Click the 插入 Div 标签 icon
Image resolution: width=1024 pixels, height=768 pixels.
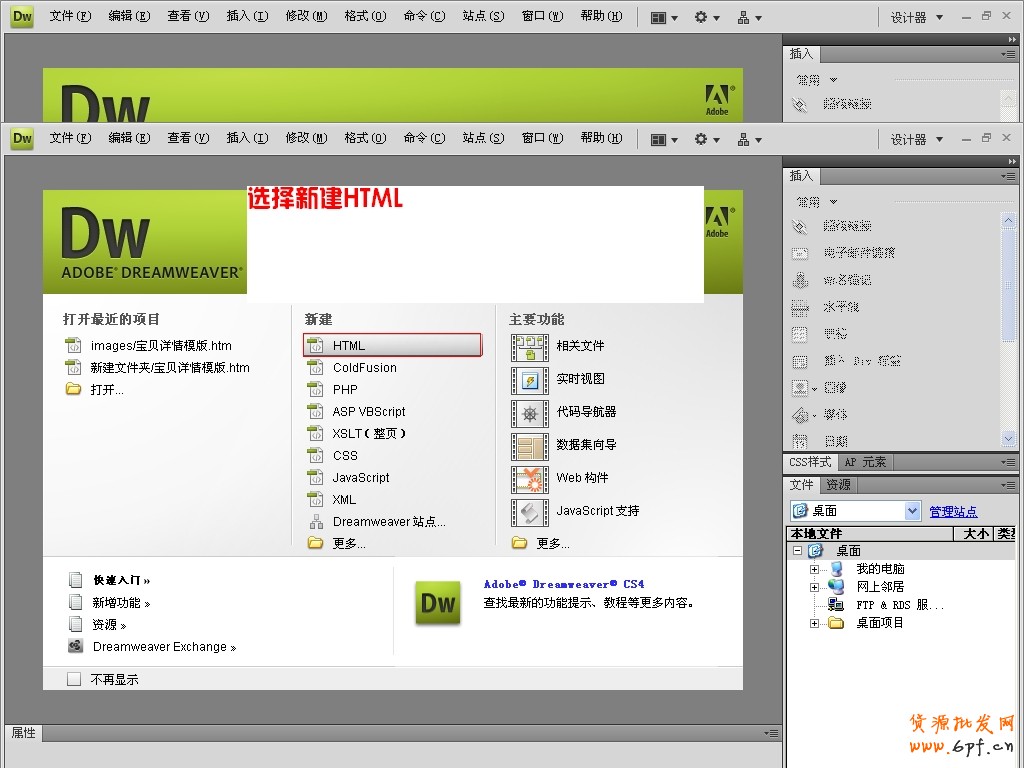[799, 360]
